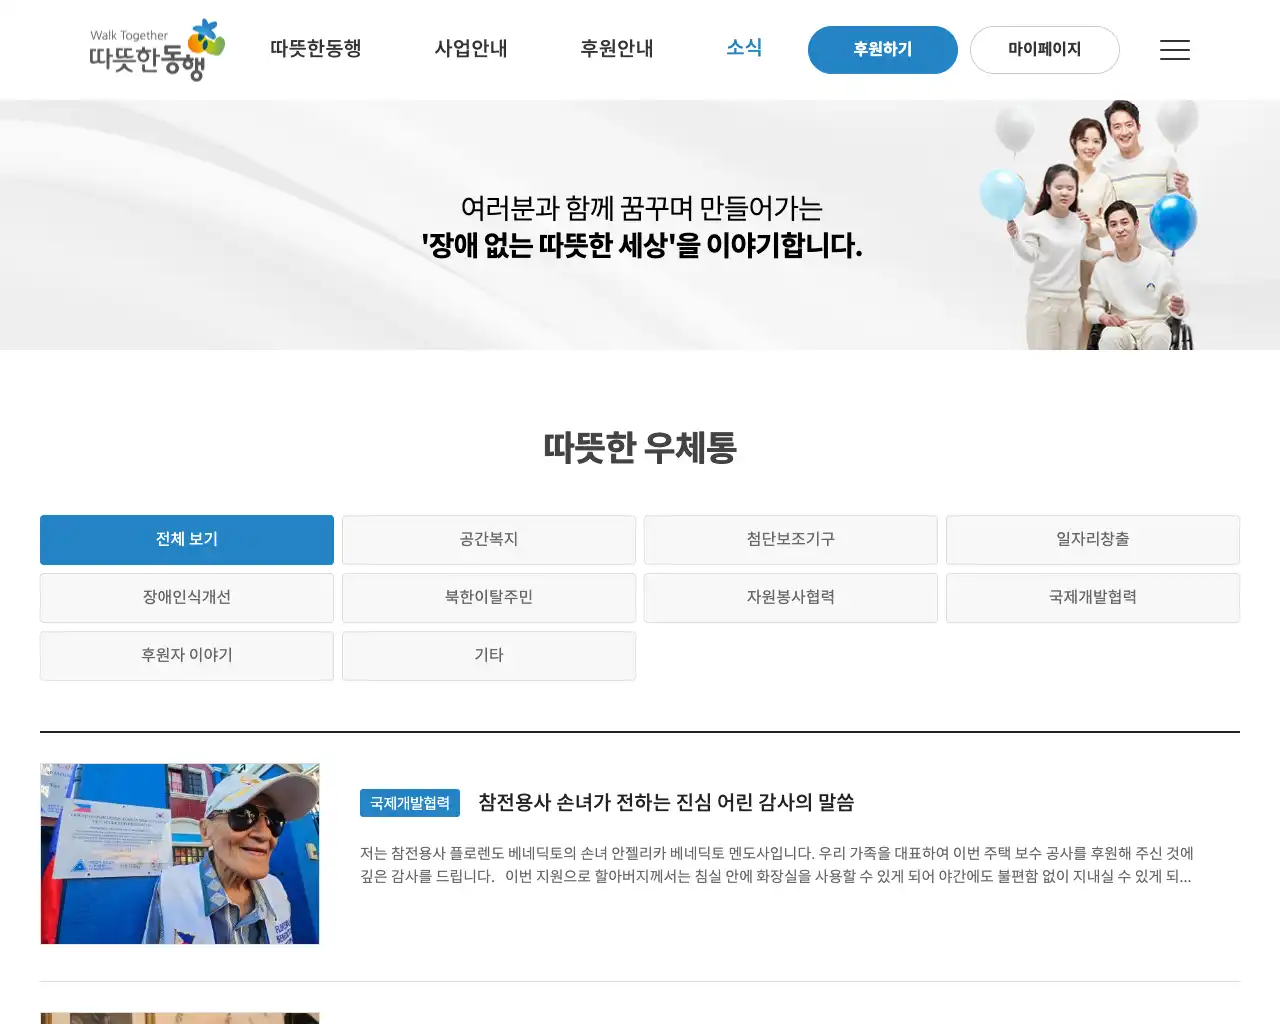Open the 사업안내 menu item
Viewport: 1280px width, 1024px height.
pos(471,48)
